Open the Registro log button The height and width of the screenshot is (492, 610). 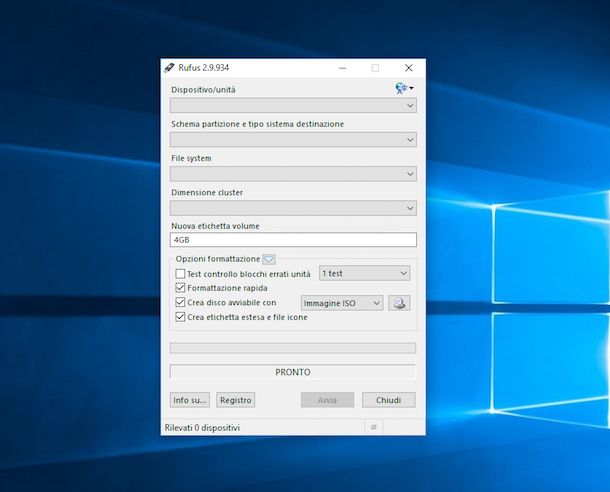tap(236, 400)
